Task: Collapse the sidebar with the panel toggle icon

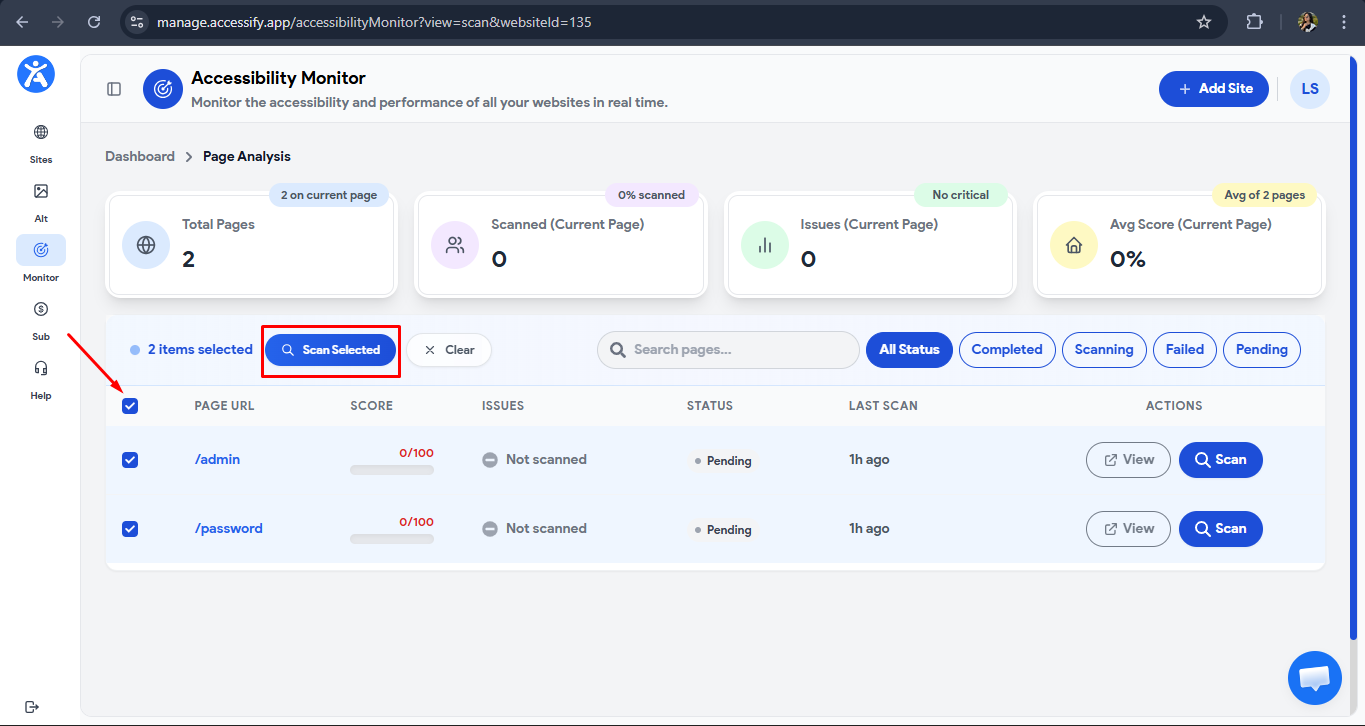Action: point(114,88)
